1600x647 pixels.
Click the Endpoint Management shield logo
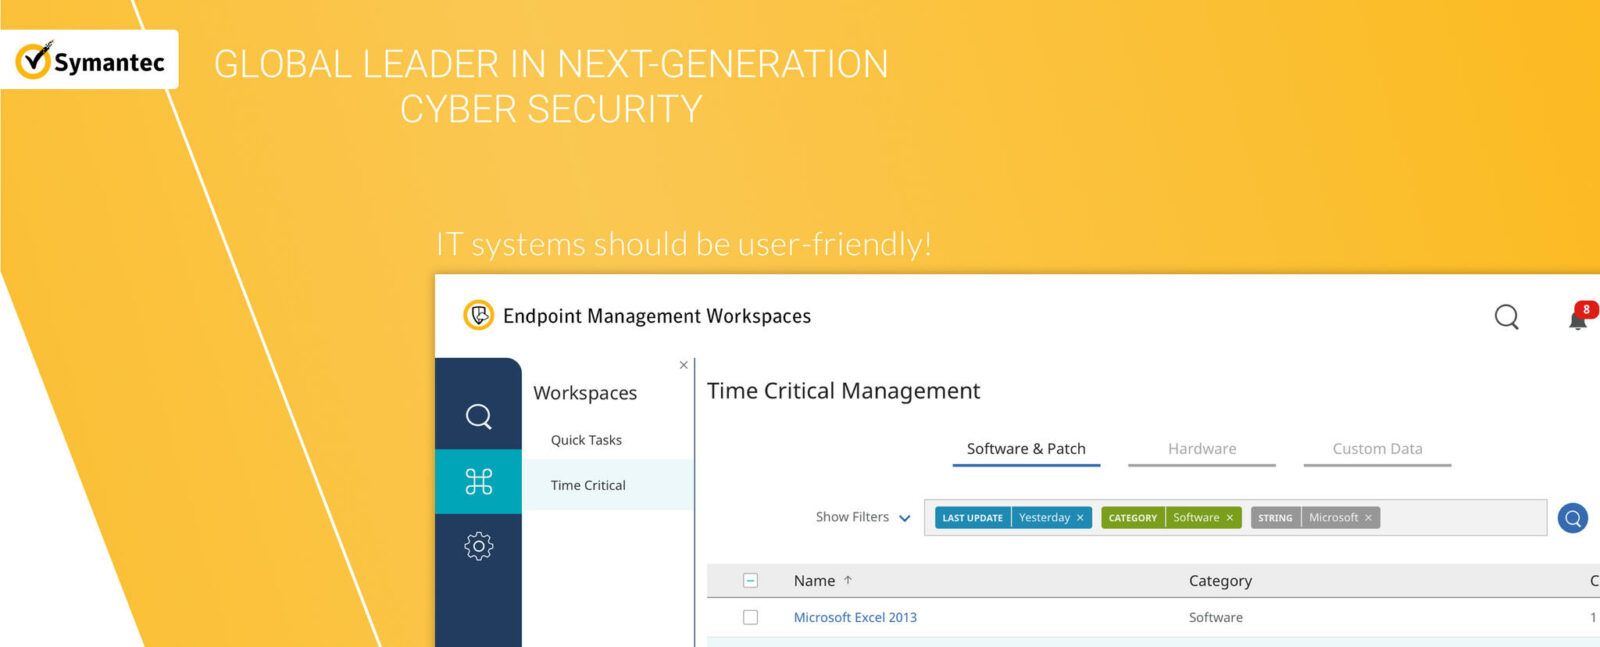(479, 316)
